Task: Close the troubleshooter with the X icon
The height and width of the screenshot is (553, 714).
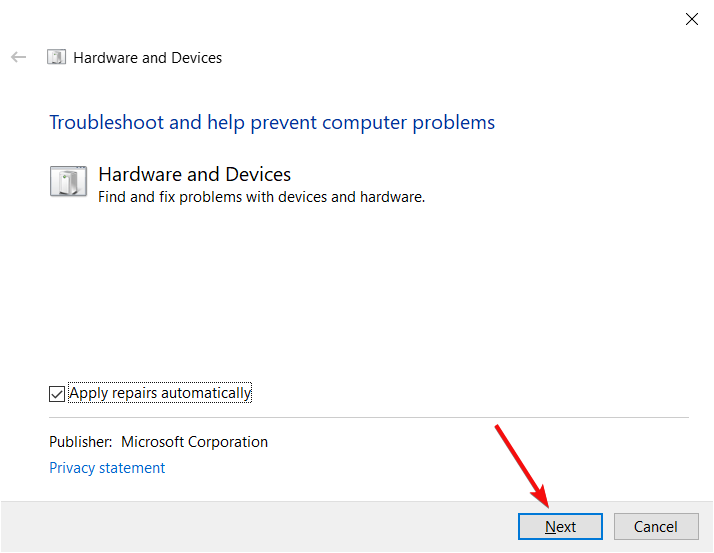Action: (692, 19)
